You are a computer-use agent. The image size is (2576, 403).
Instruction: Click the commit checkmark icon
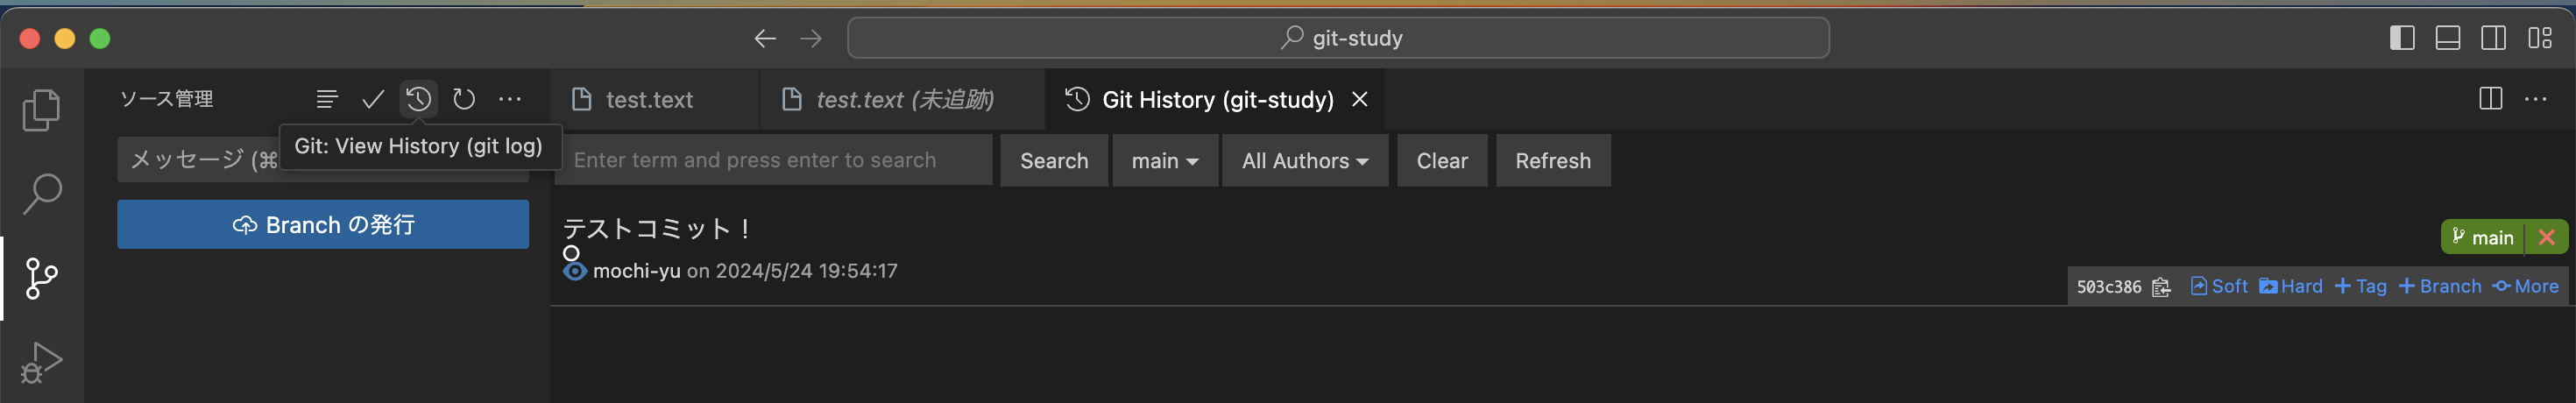point(373,99)
